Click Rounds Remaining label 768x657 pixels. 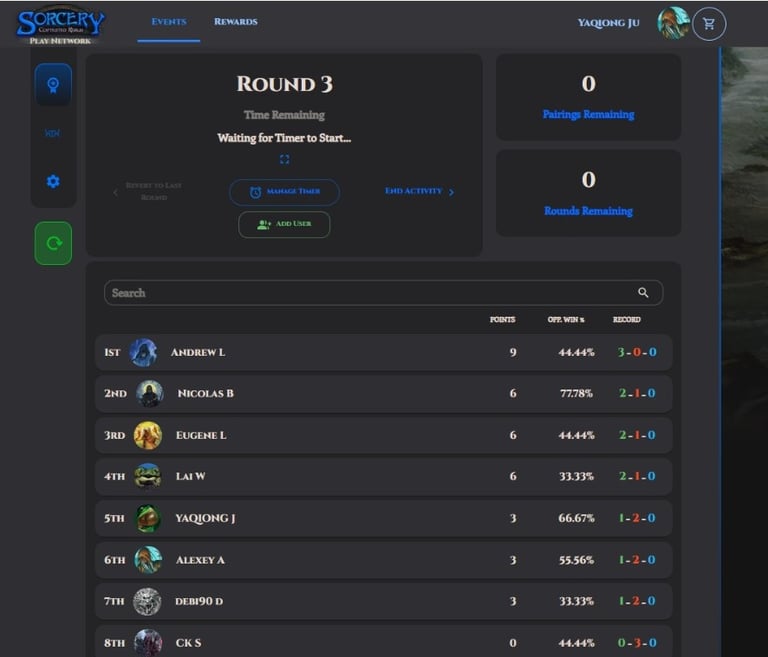pos(588,211)
